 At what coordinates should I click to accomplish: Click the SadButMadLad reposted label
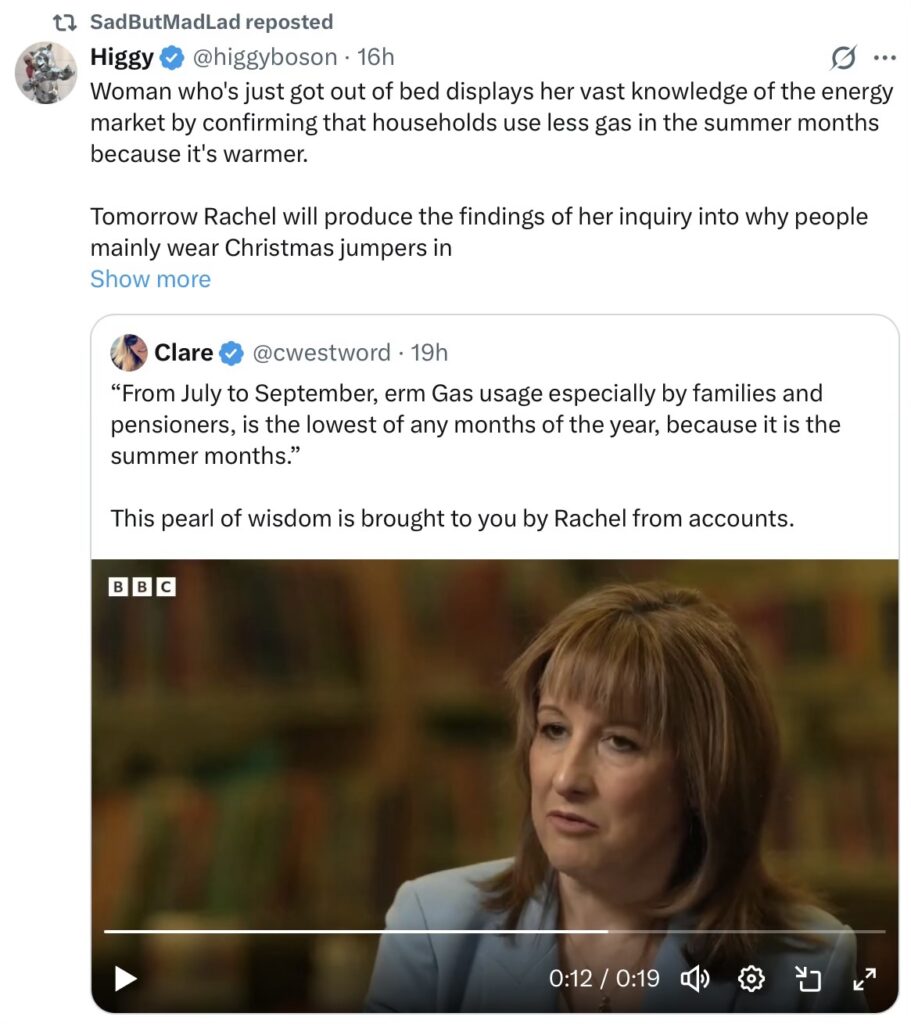(211, 21)
